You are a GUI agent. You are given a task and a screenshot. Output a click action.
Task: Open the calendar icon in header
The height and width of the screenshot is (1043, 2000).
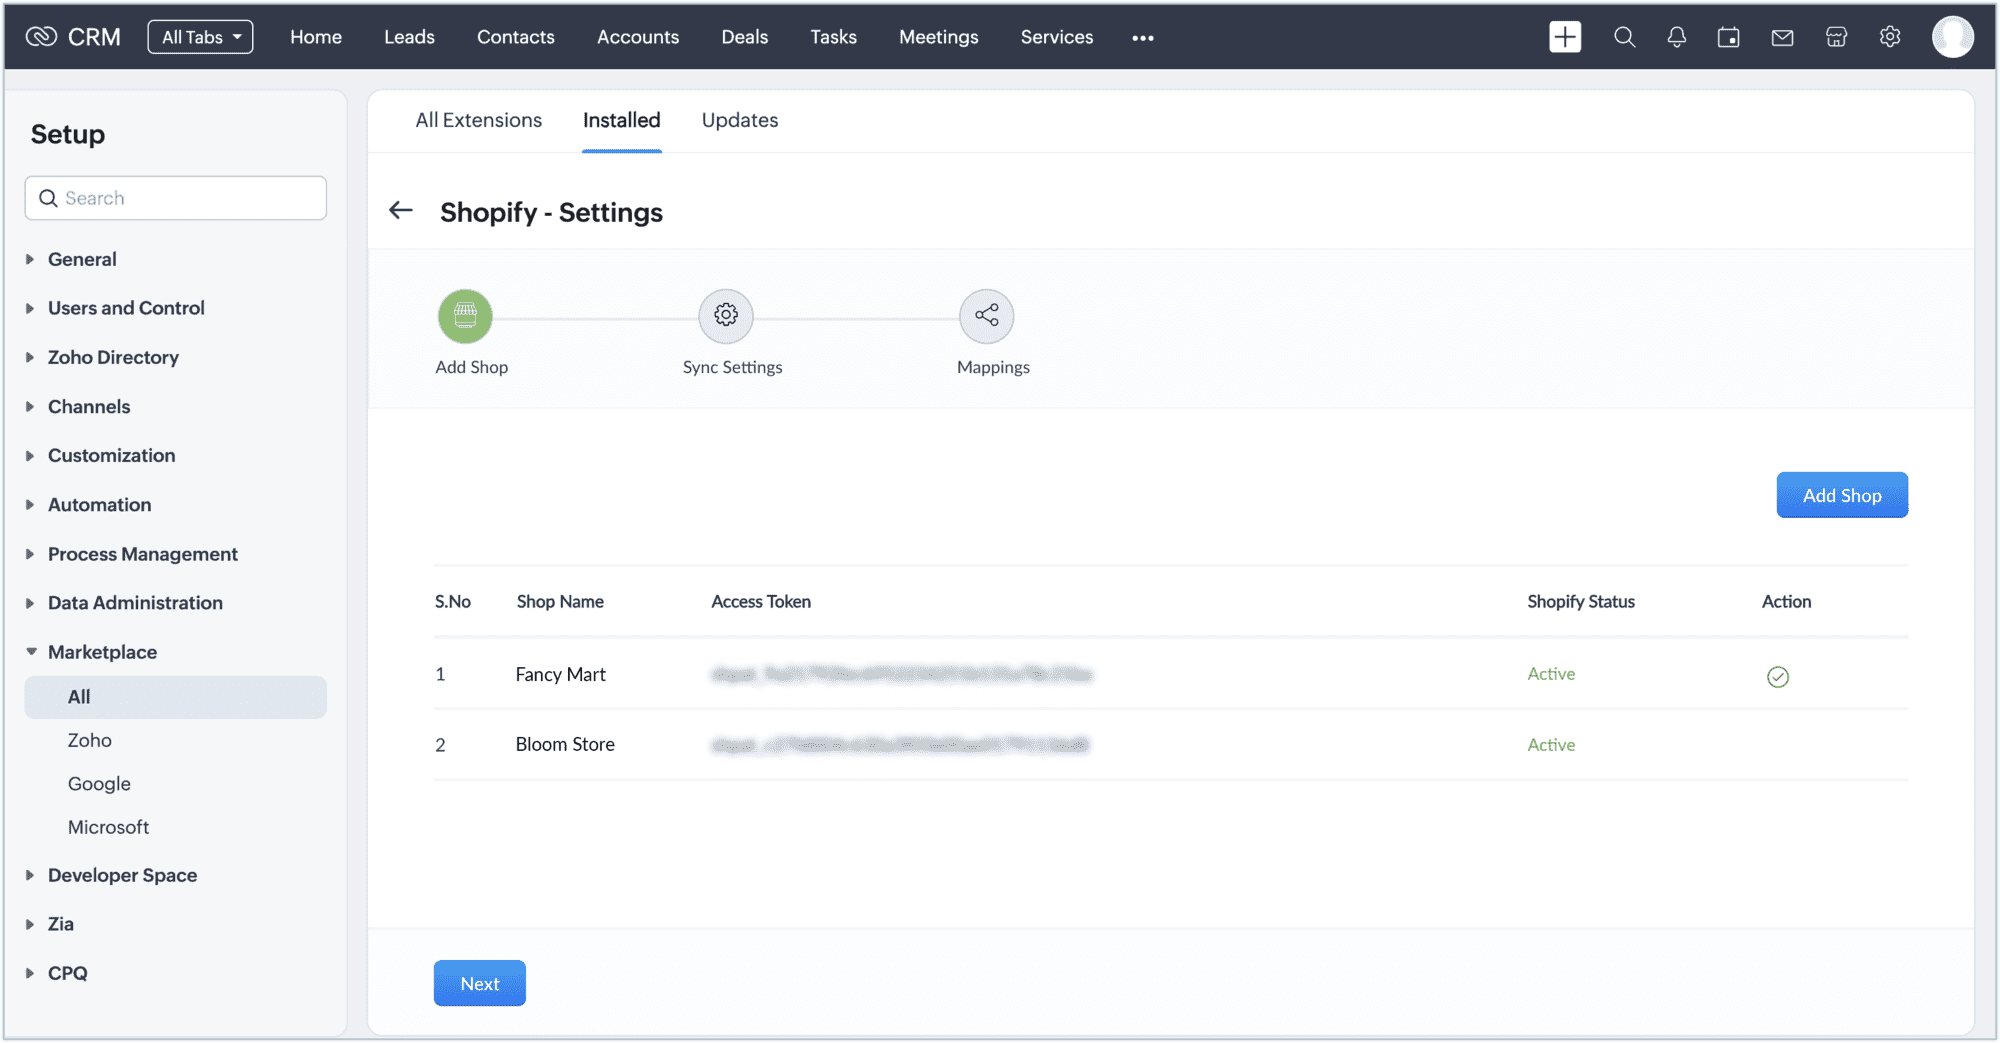[x=1728, y=37]
